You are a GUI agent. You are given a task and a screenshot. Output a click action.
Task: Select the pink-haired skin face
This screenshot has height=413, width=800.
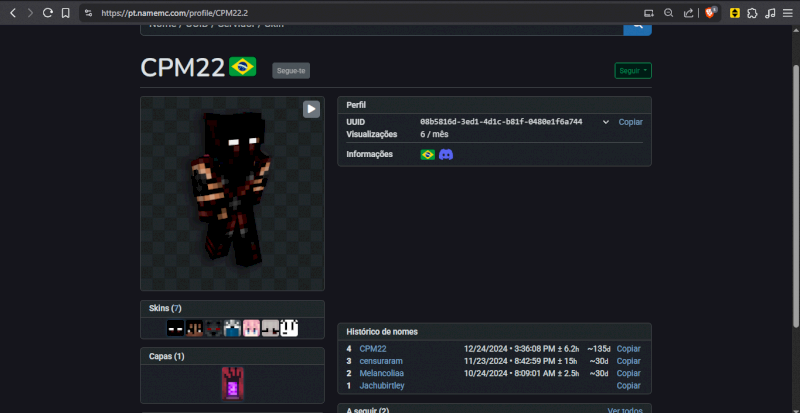251,328
